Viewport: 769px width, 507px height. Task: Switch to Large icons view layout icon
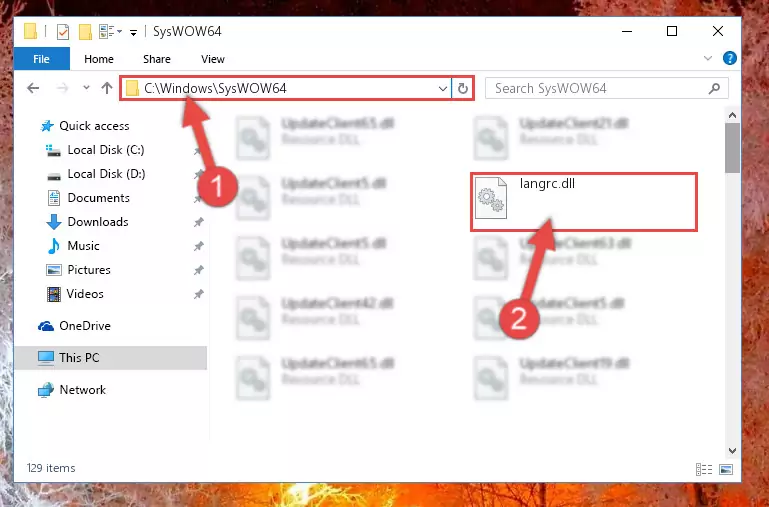coord(726,470)
